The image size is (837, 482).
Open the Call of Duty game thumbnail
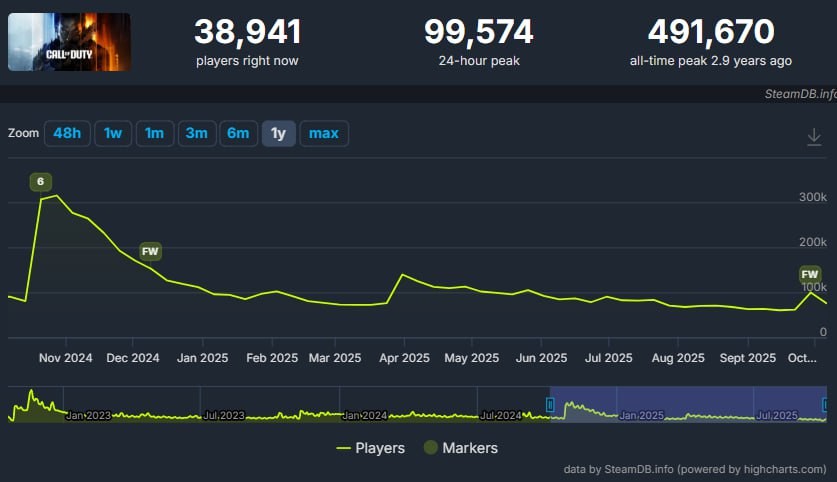(x=69, y=42)
